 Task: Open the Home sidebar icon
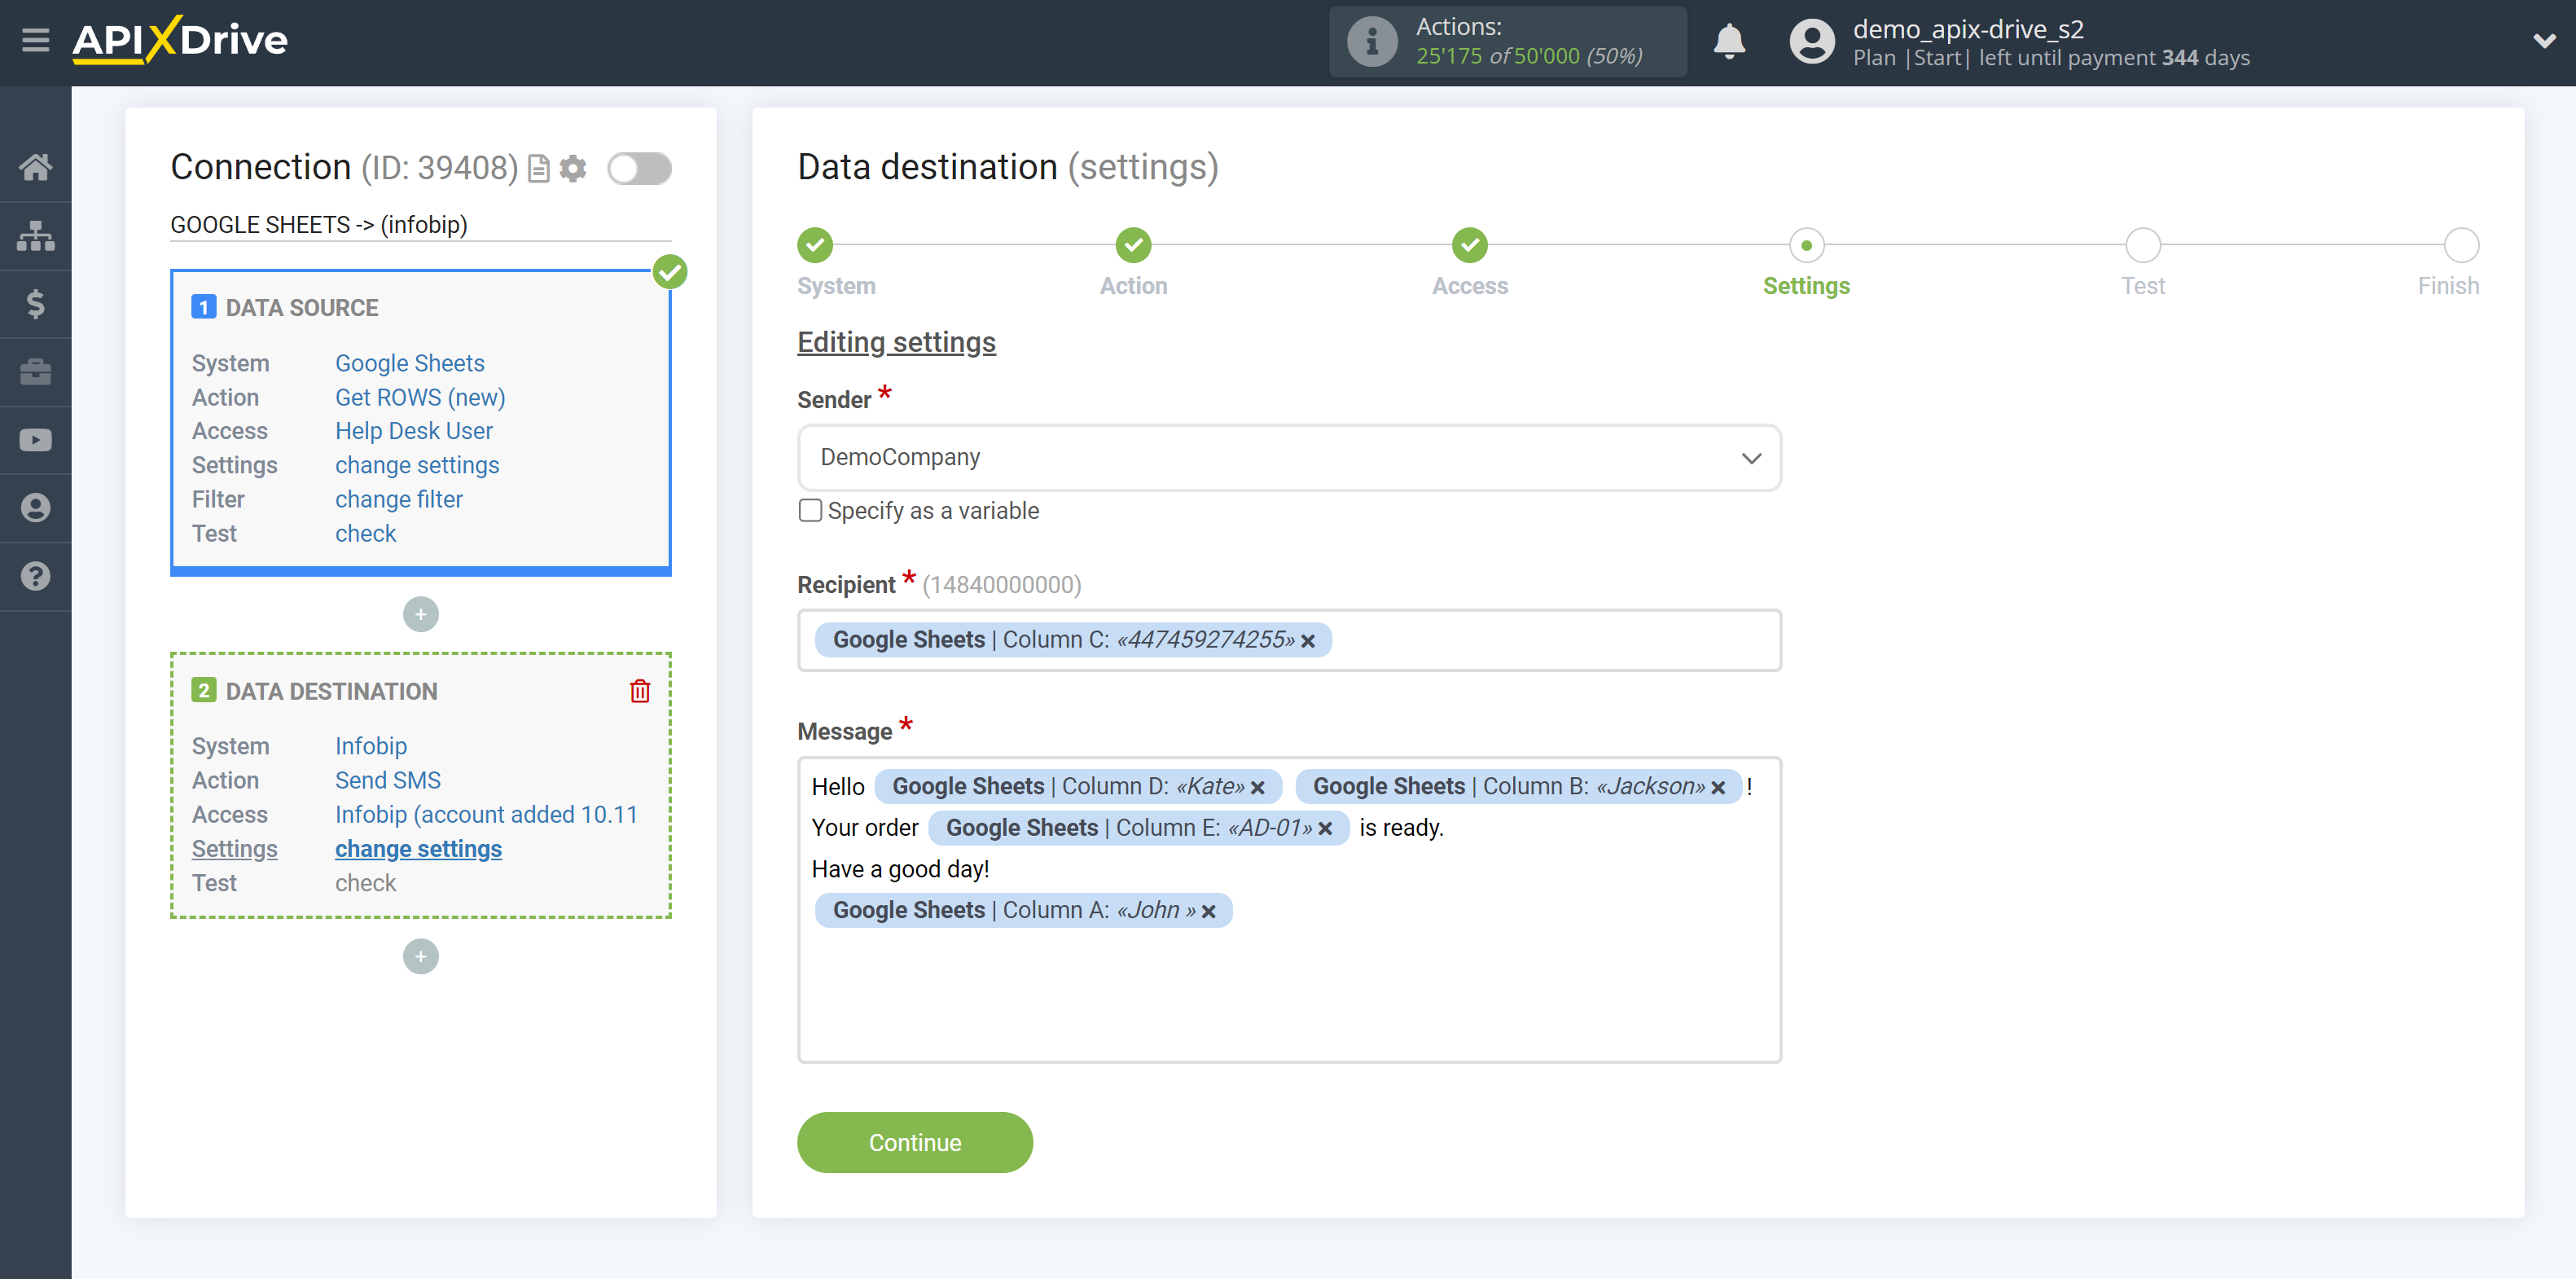[x=36, y=167]
